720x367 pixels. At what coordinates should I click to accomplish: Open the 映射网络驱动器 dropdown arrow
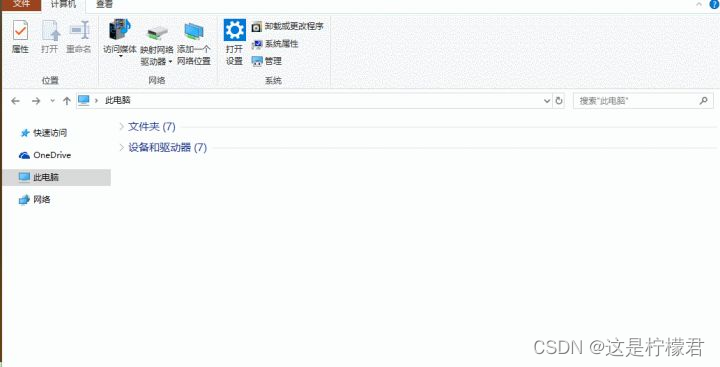(x=170, y=62)
